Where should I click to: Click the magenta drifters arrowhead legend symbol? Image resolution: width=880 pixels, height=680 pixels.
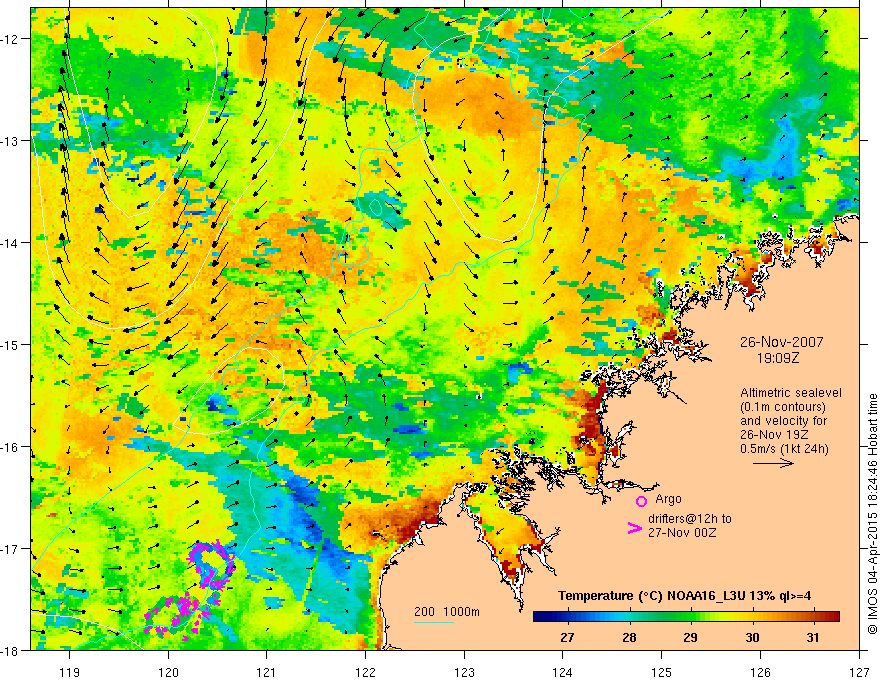pyautogui.click(x=634, y=528)
